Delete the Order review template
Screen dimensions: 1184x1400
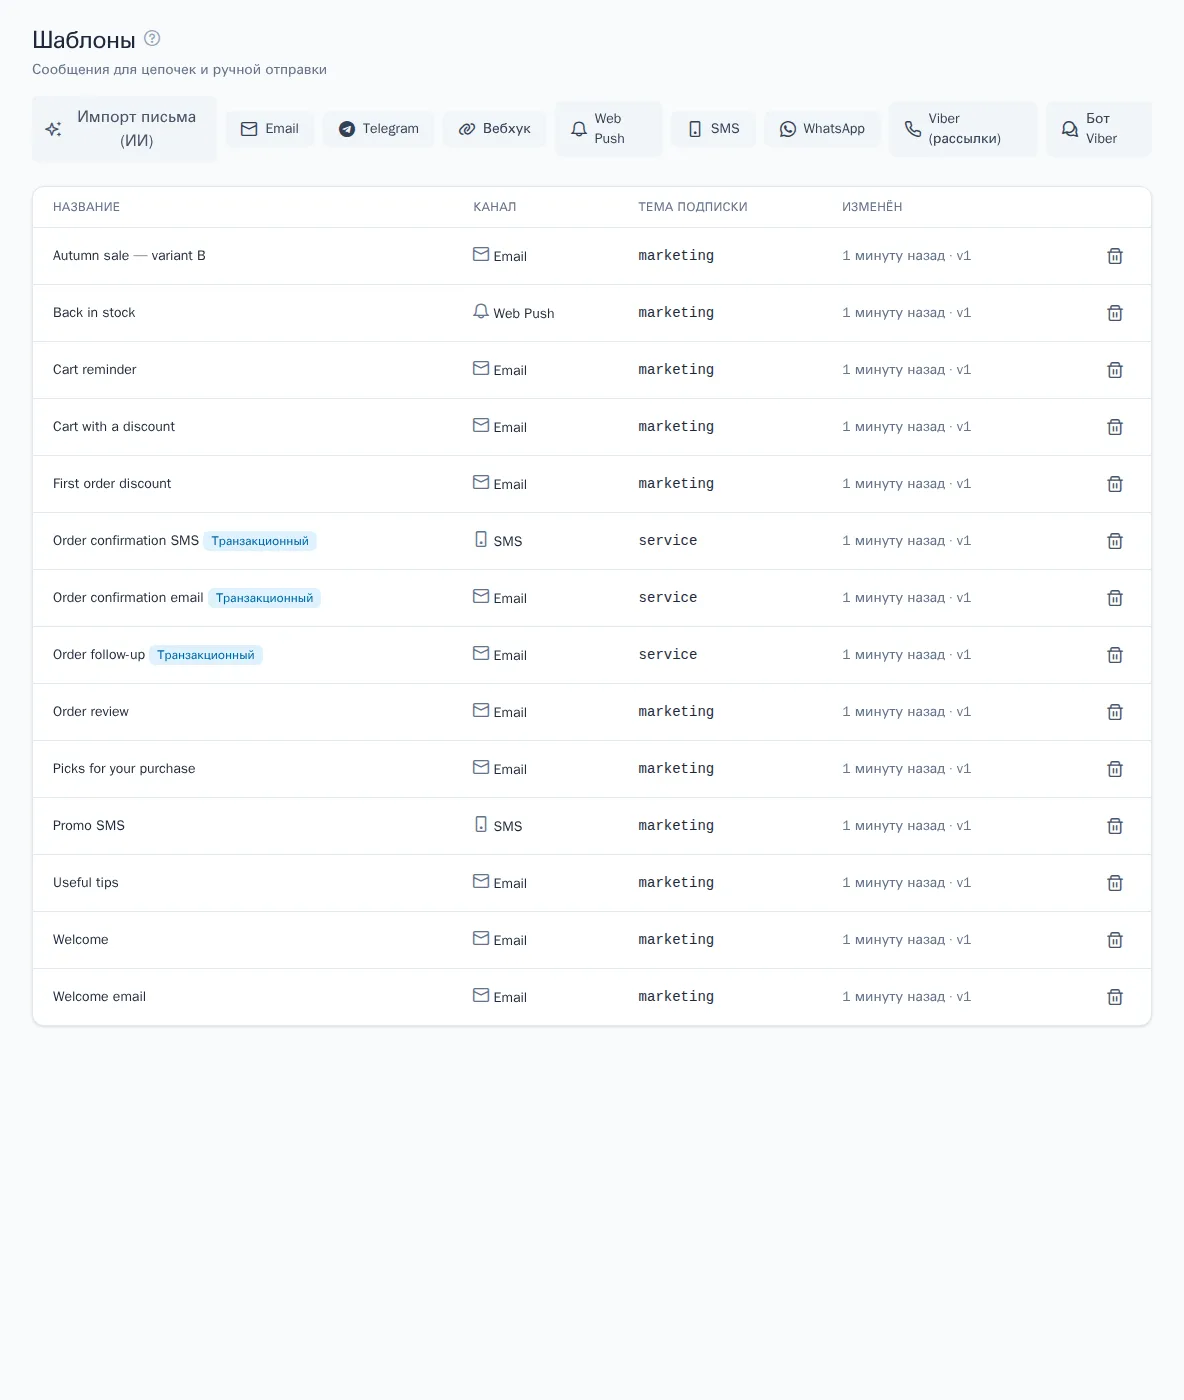point(1115,712)
